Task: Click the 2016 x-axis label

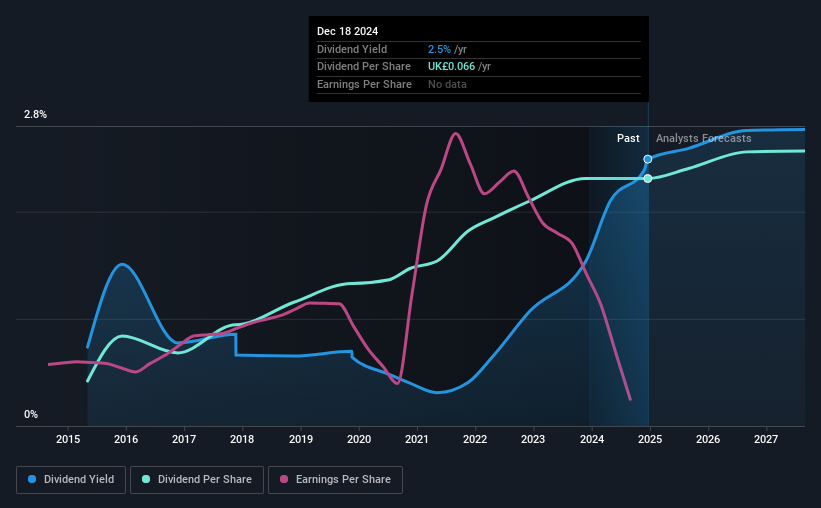Action: click(x=126, y=439)
